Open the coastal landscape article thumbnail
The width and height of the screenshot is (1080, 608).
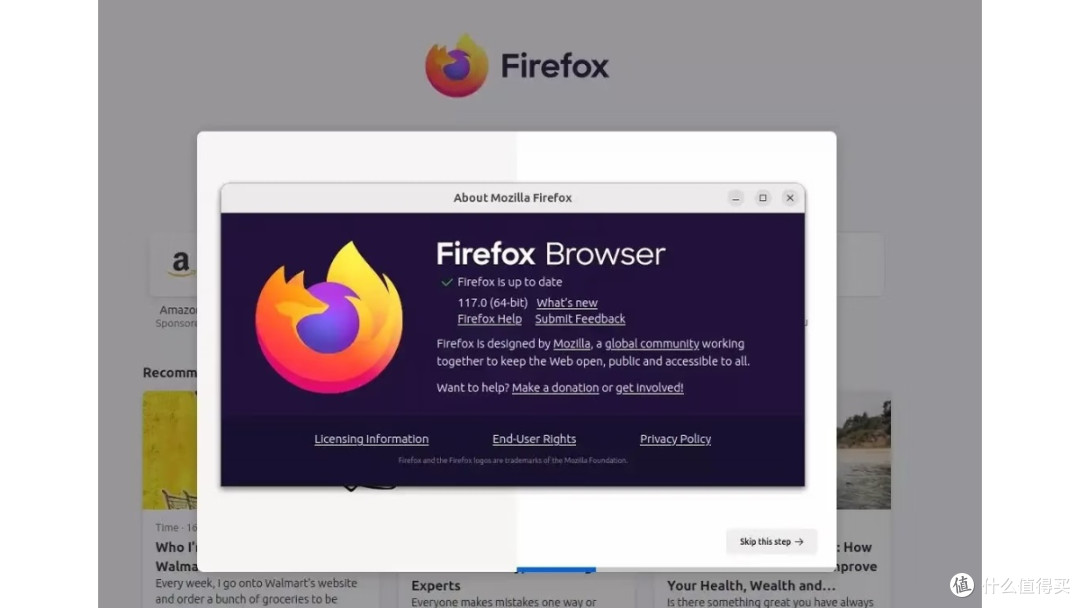pyautogui.click(x=864, y=450)
